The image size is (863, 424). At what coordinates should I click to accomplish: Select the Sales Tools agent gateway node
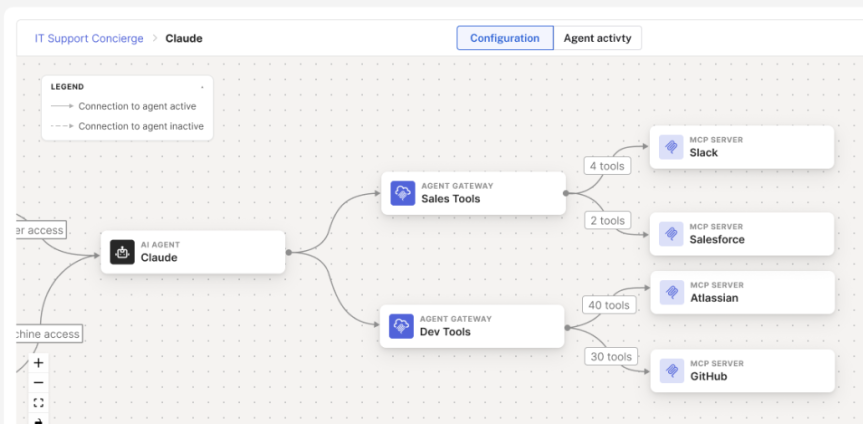click(473, 193)
